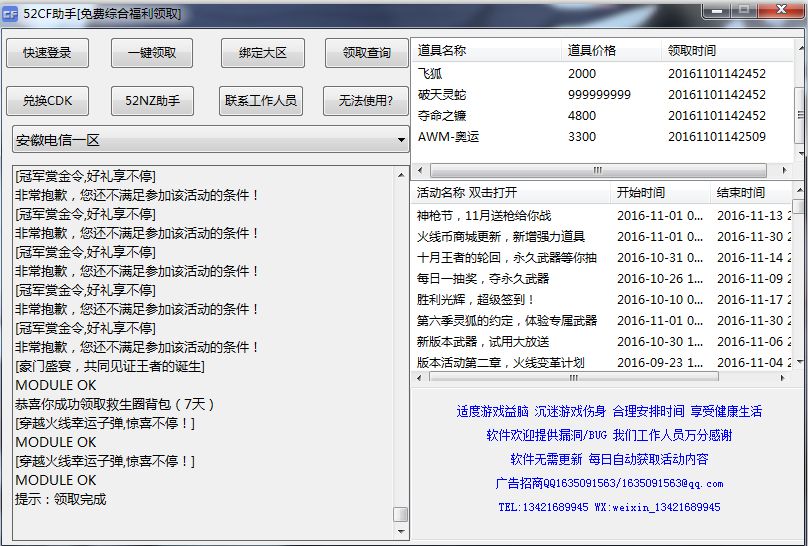Select the 破天灵蛇 item row

click(x=603, y=95)
